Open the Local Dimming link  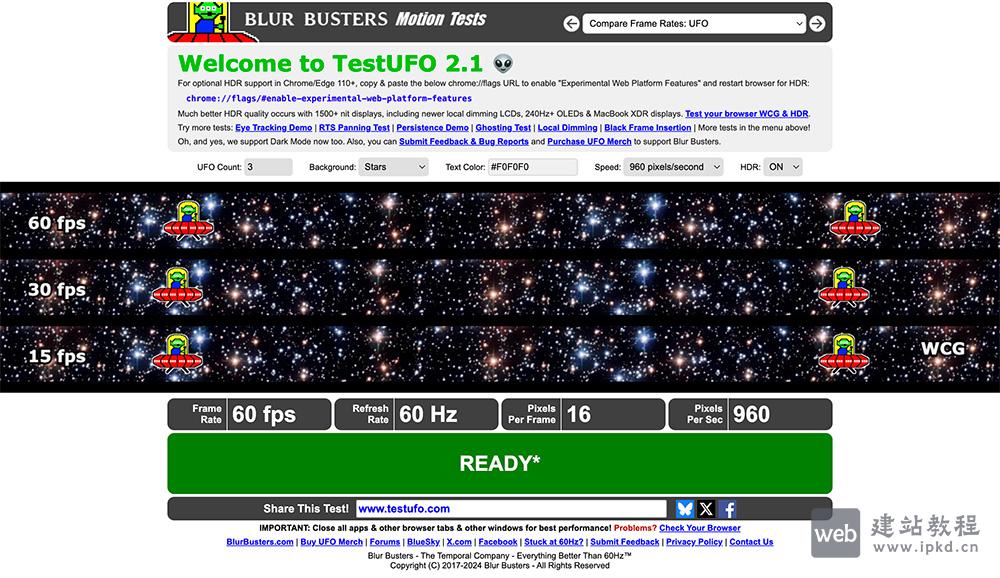tap(568, 128)
